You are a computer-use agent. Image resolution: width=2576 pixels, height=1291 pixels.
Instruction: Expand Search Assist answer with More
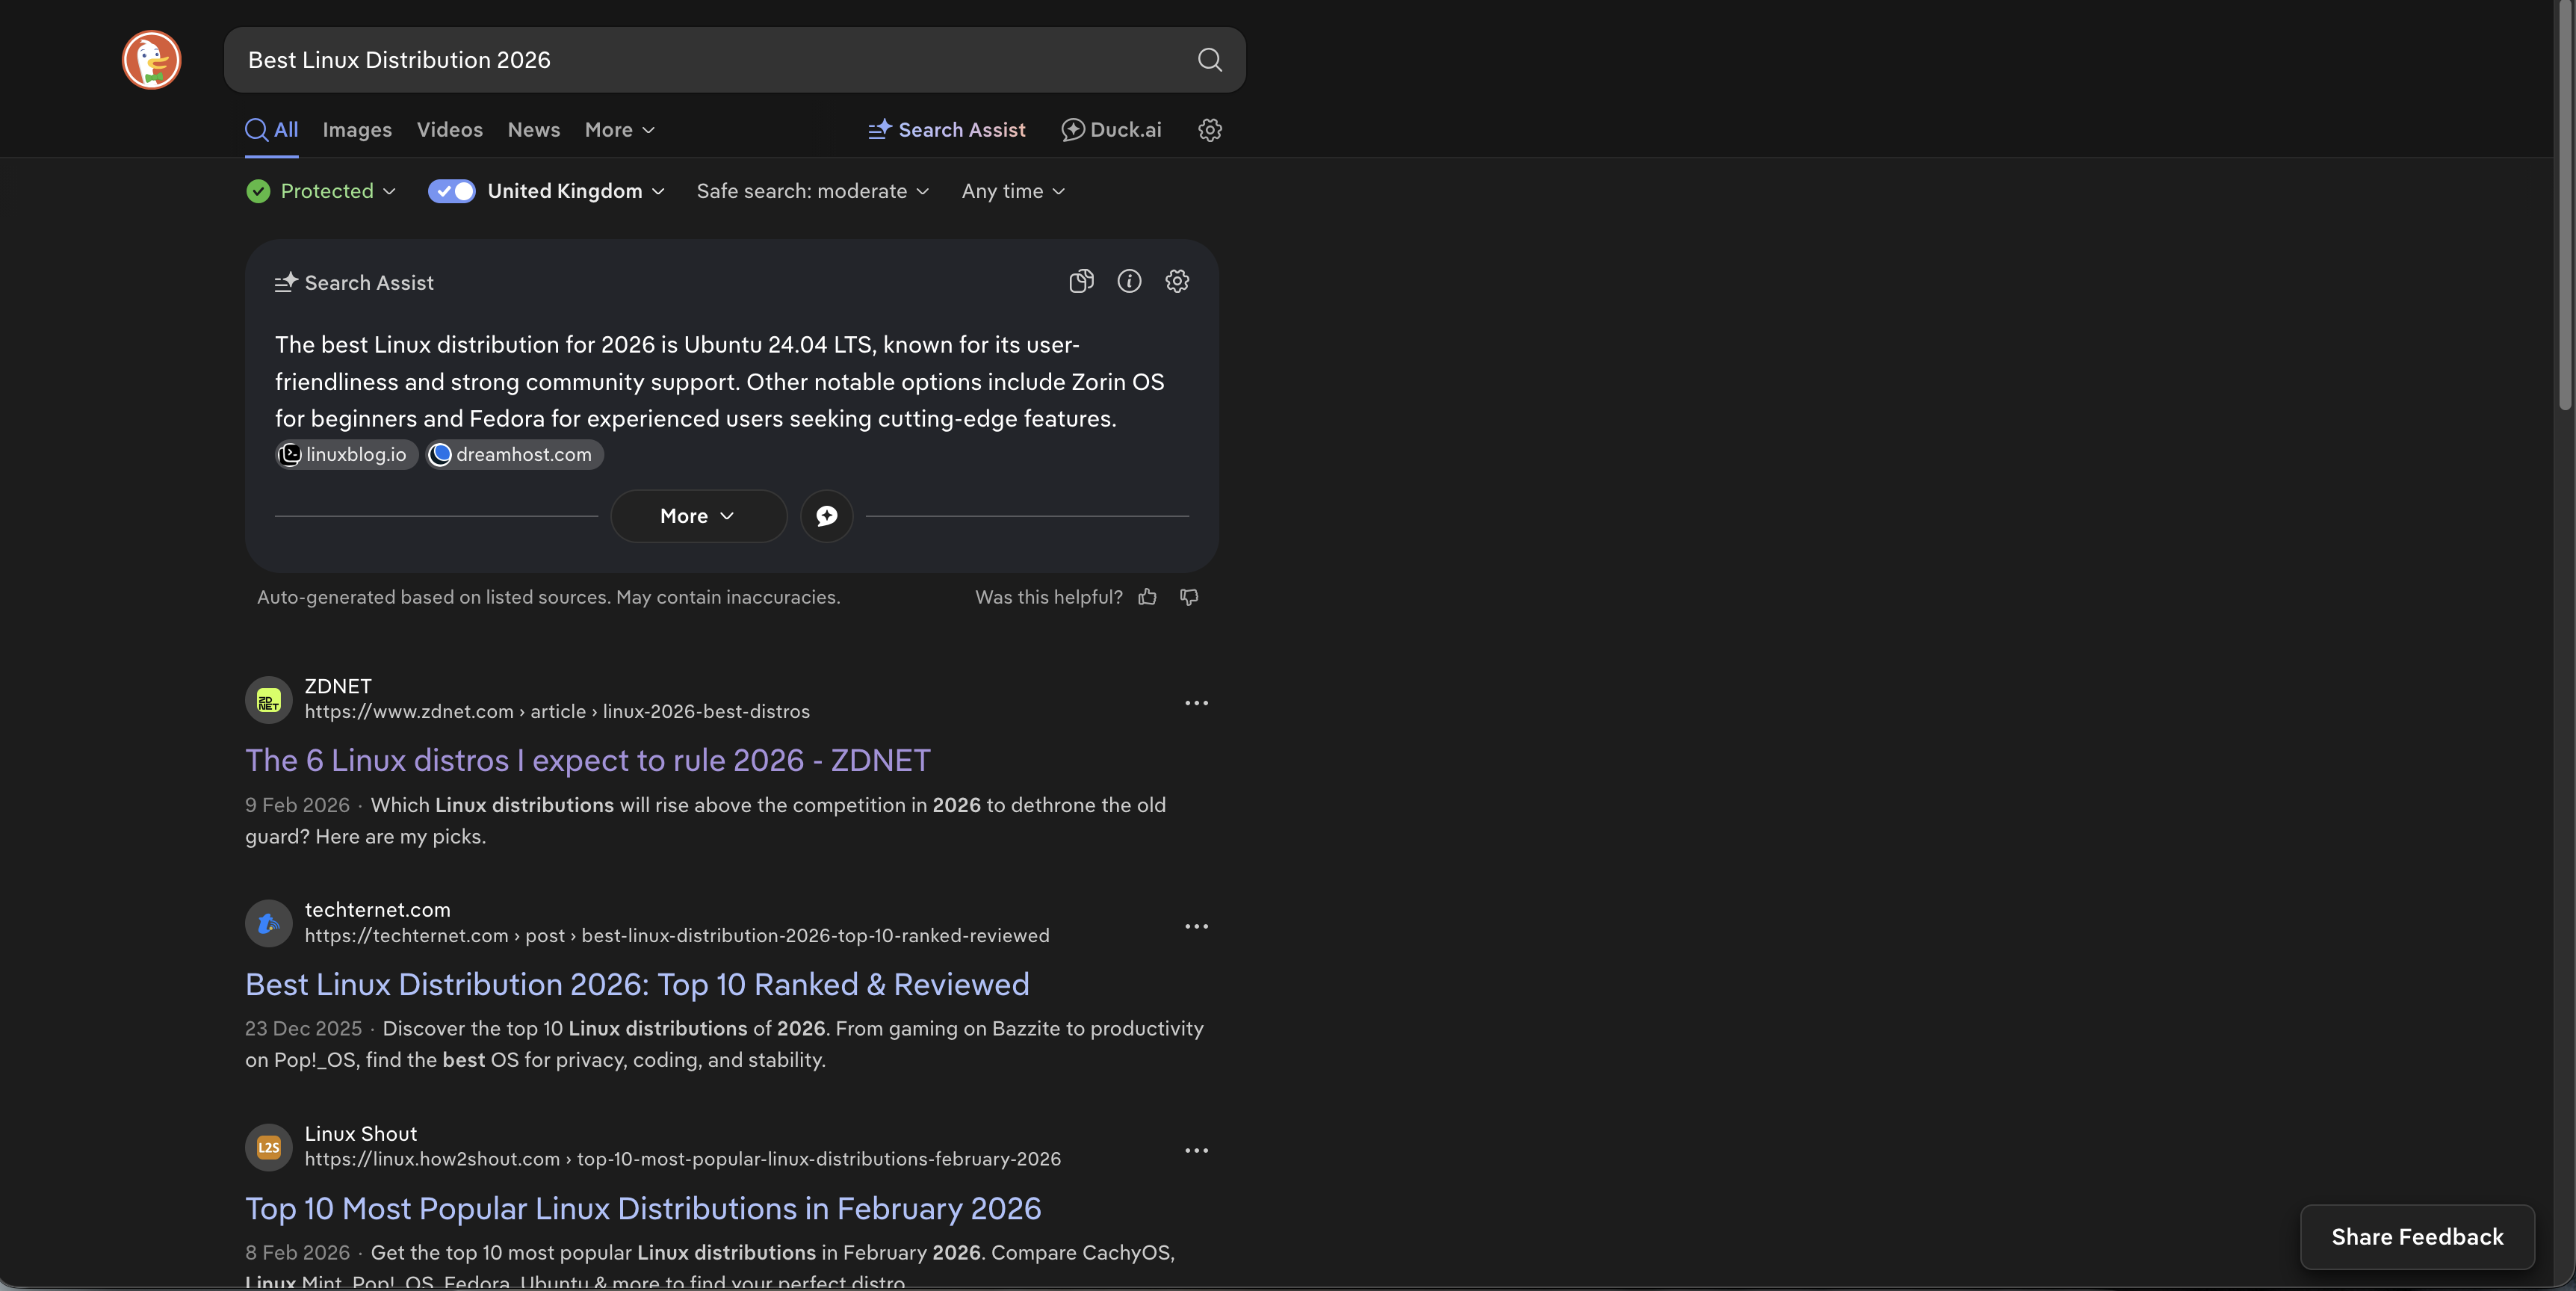tap(698, 516)
